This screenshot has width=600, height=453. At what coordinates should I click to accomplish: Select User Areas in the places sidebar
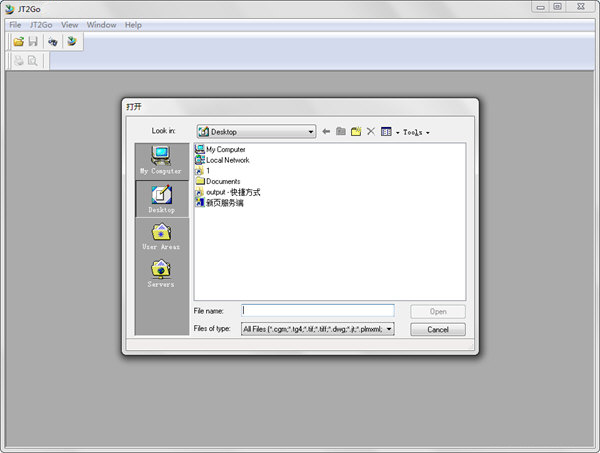point(160,235)
